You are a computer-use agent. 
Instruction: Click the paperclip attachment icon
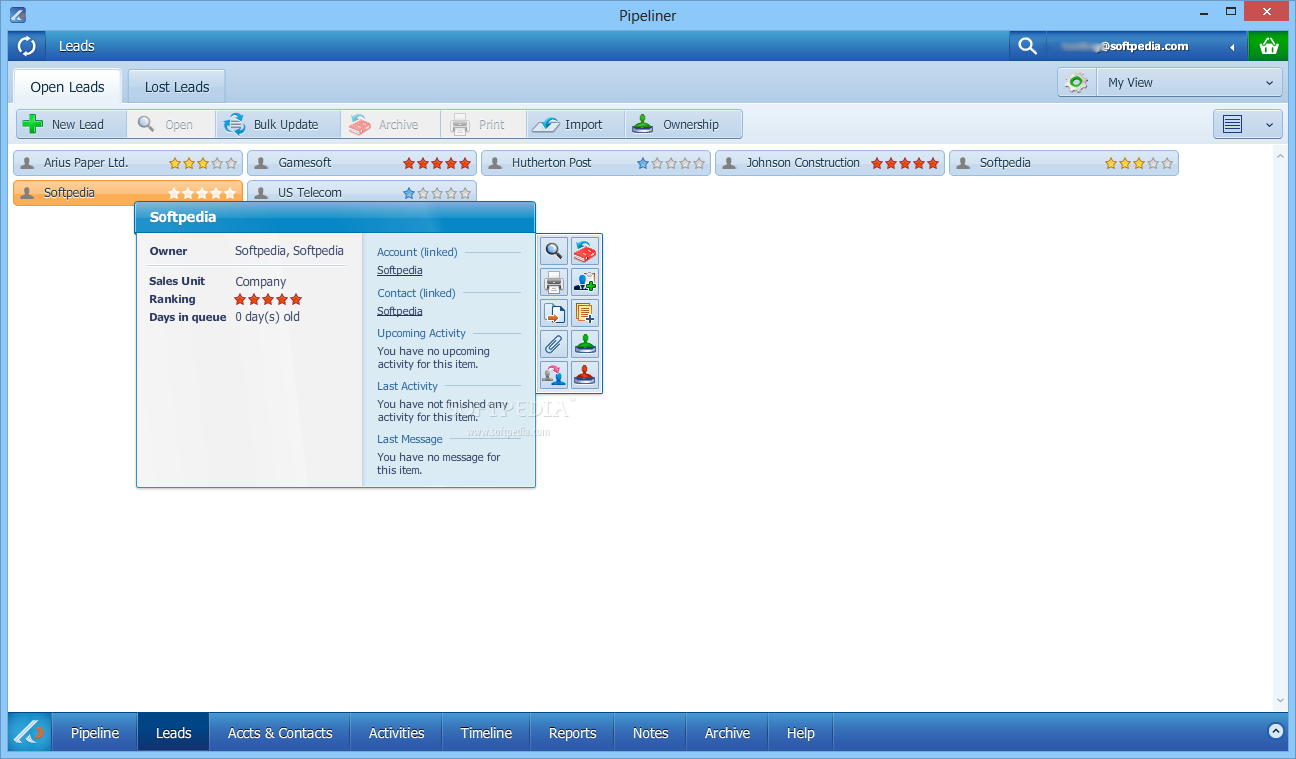(554, 344)
